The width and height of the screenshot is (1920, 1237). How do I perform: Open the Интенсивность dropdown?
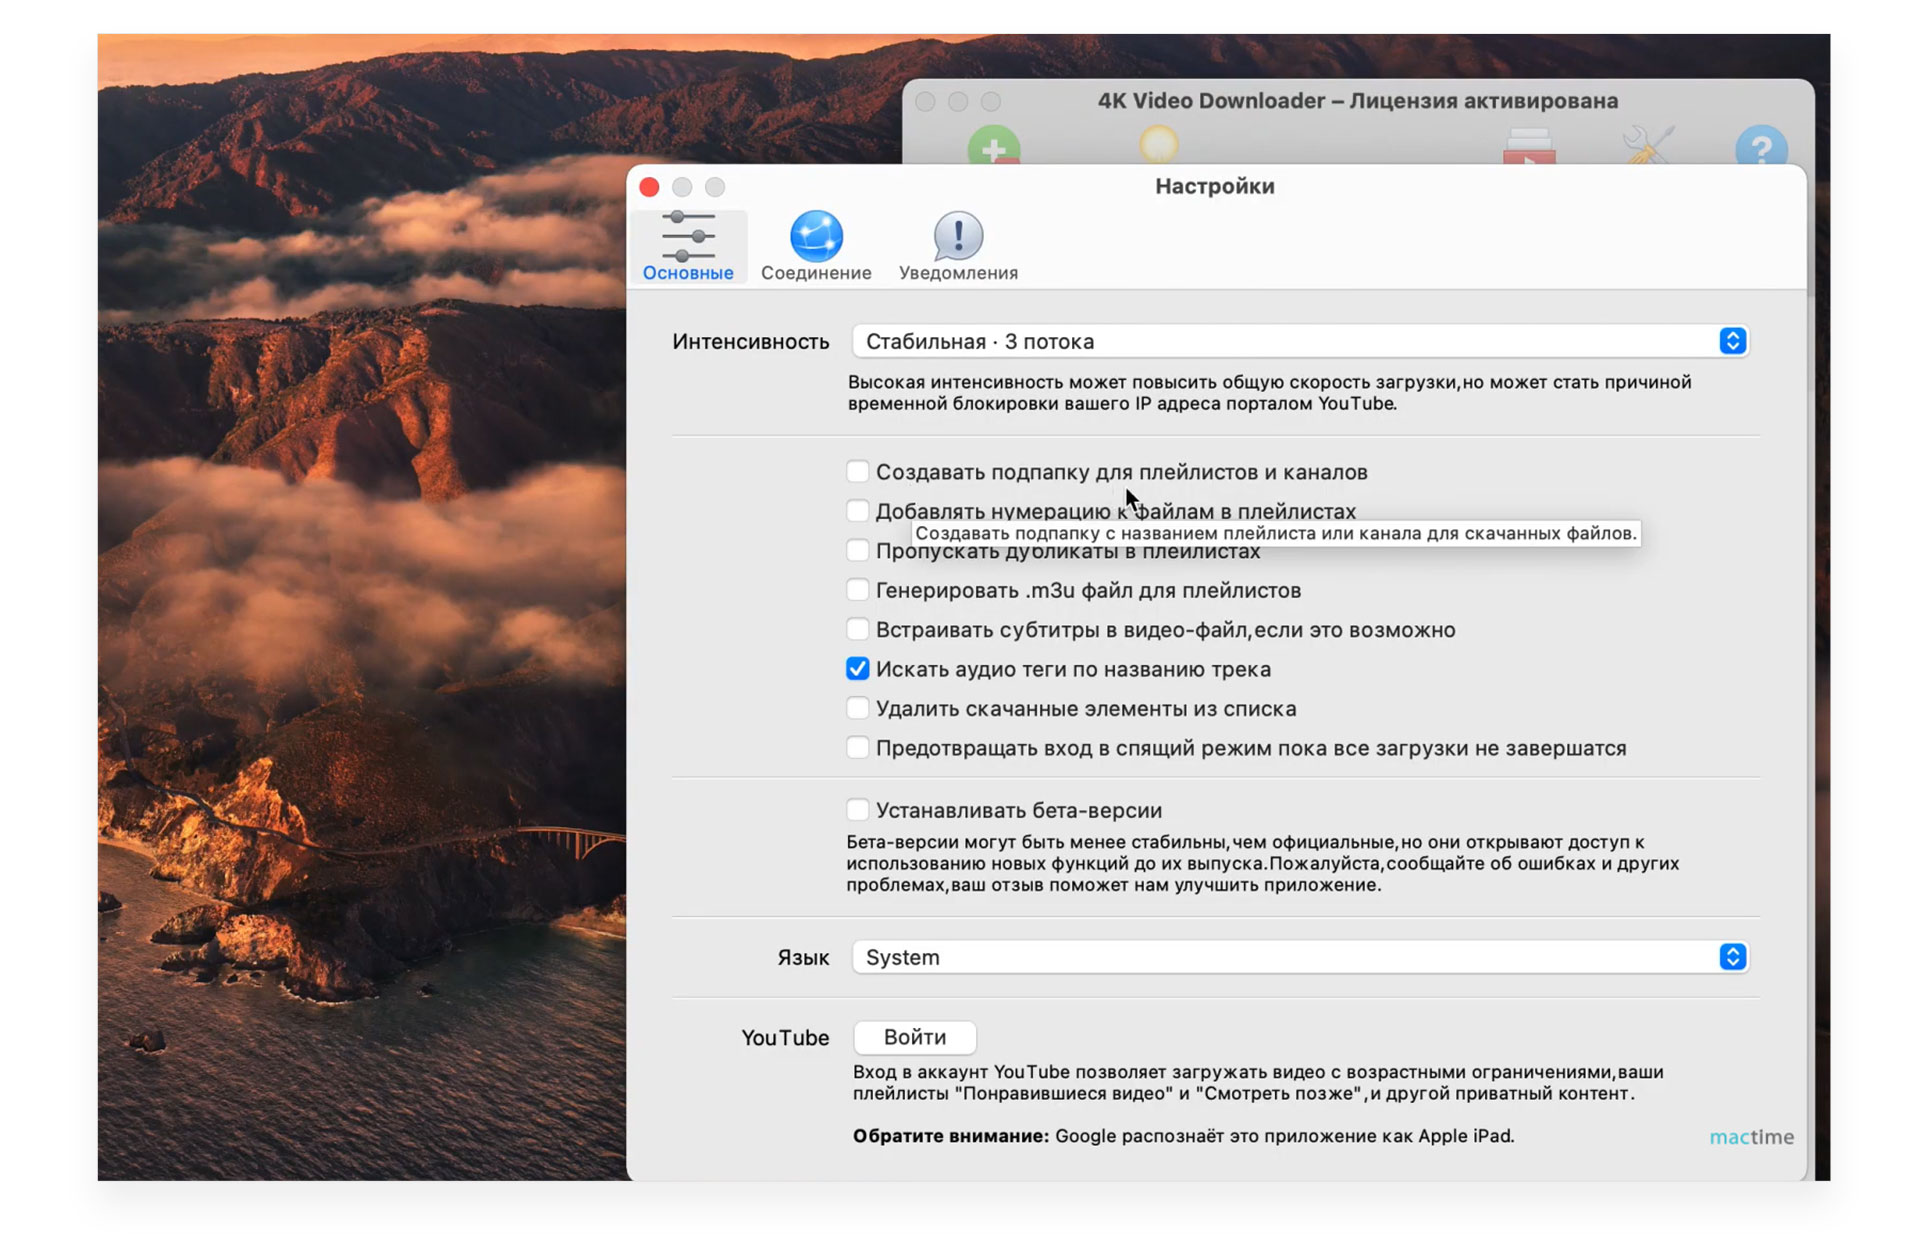[x=1299, y=341]
